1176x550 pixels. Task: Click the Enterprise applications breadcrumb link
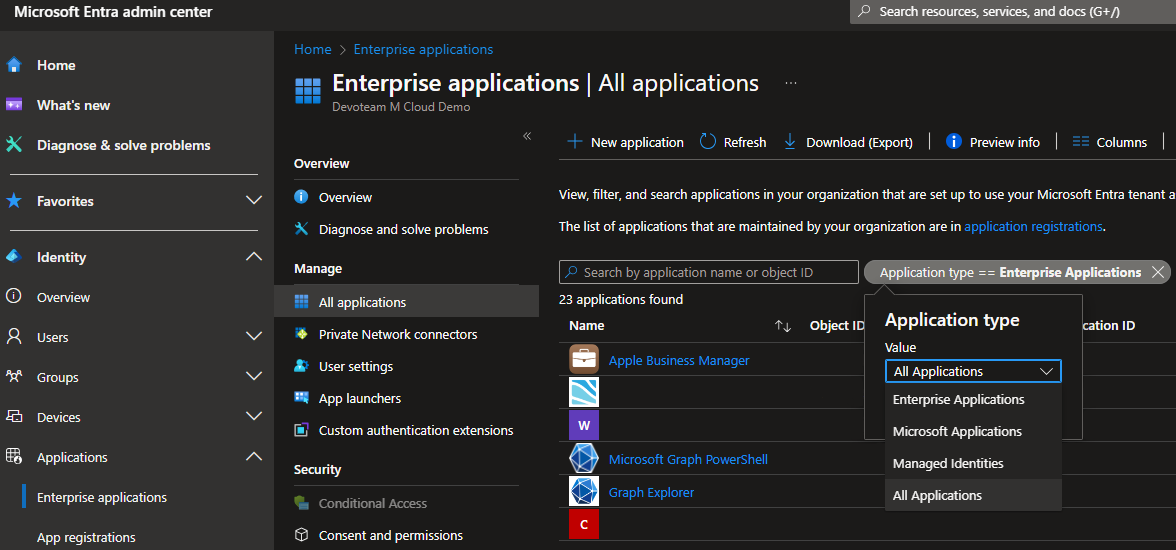click(x=423, y=49)
